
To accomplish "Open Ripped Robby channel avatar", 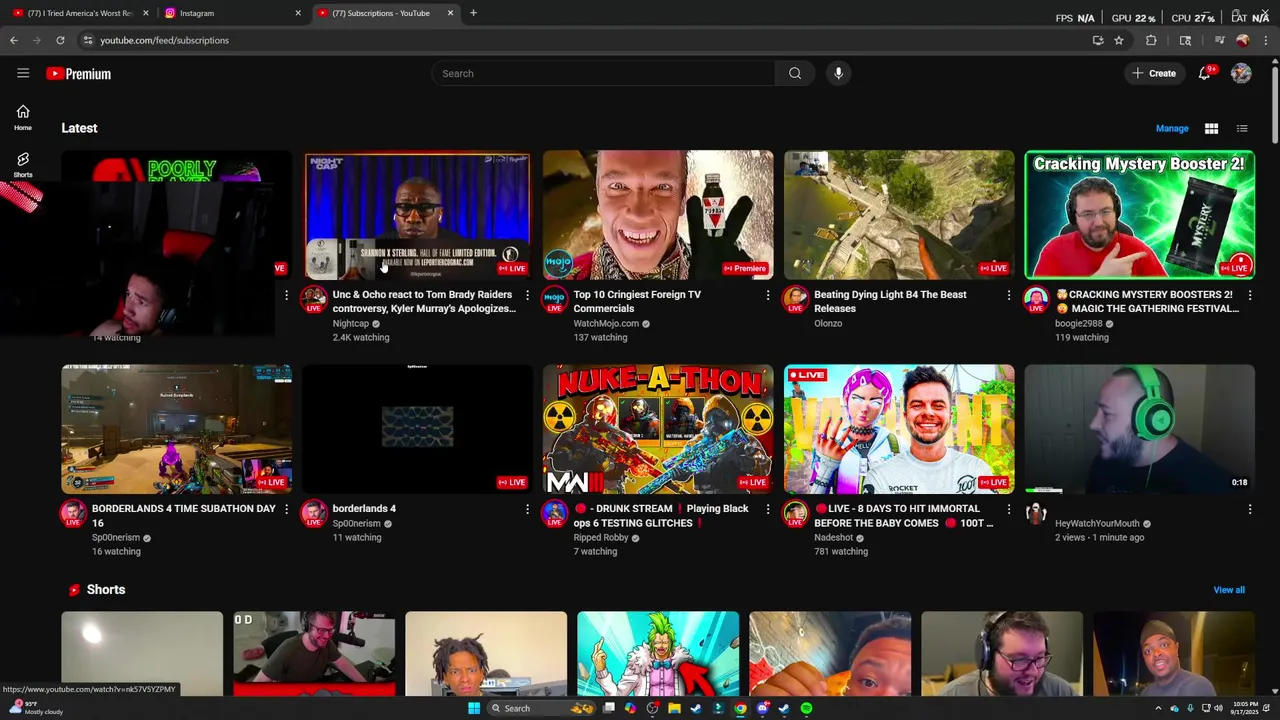I will click(555, 512).
